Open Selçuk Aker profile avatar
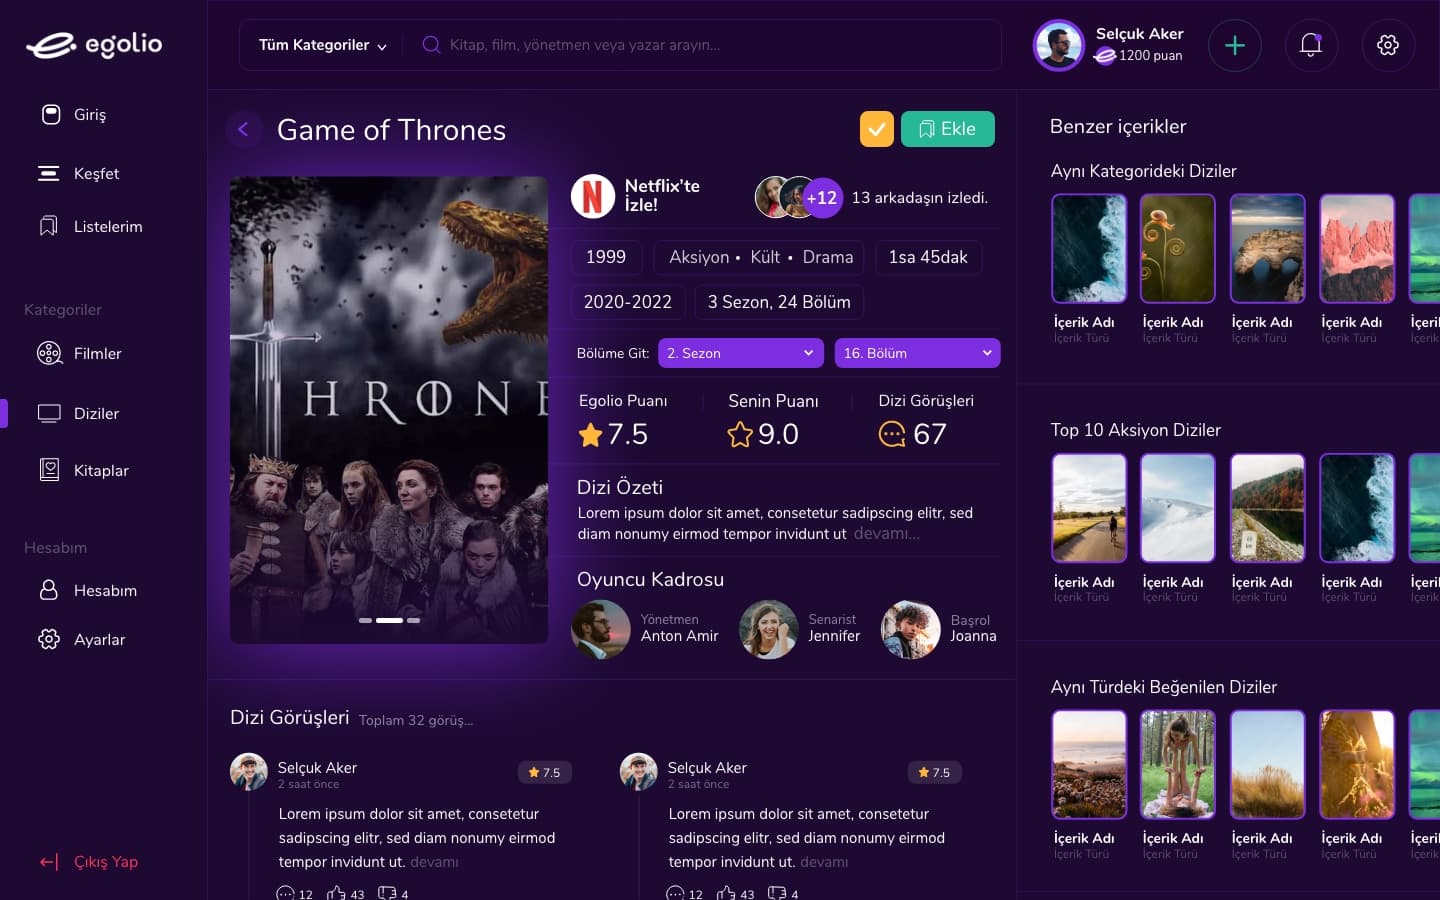The image size is (1440, 900). 1059,45
